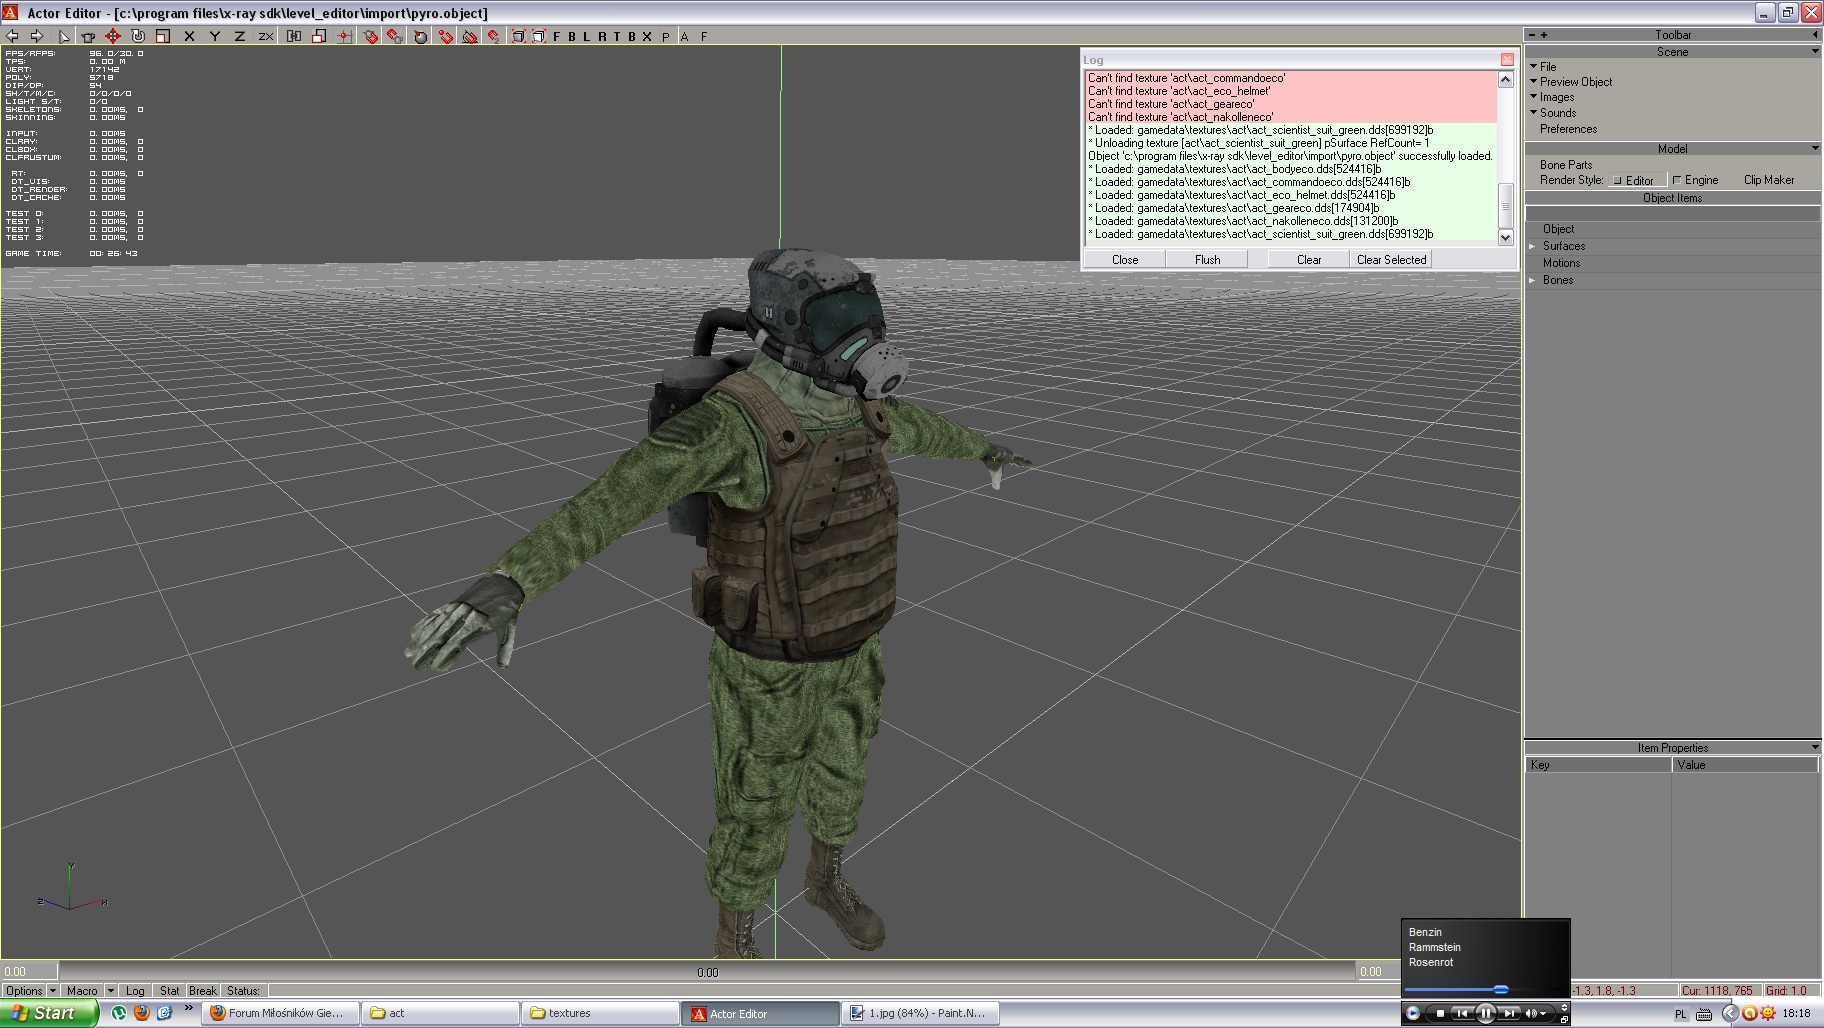Click the media player seek slider handle

point(1500,989)
